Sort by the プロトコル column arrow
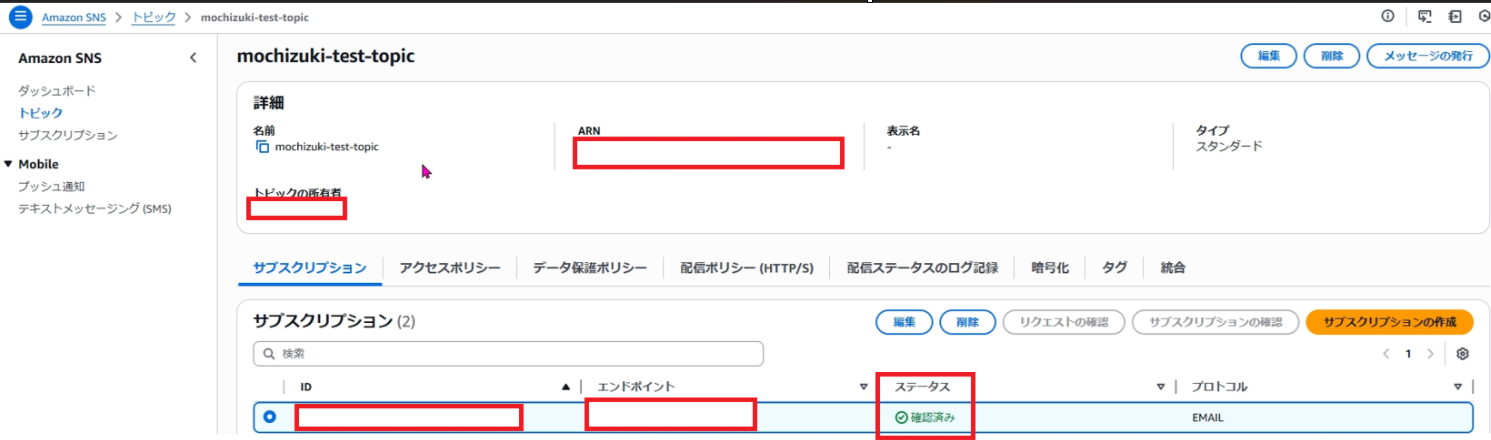This screenshot has width=1491, height=440. pos(1458,386)
